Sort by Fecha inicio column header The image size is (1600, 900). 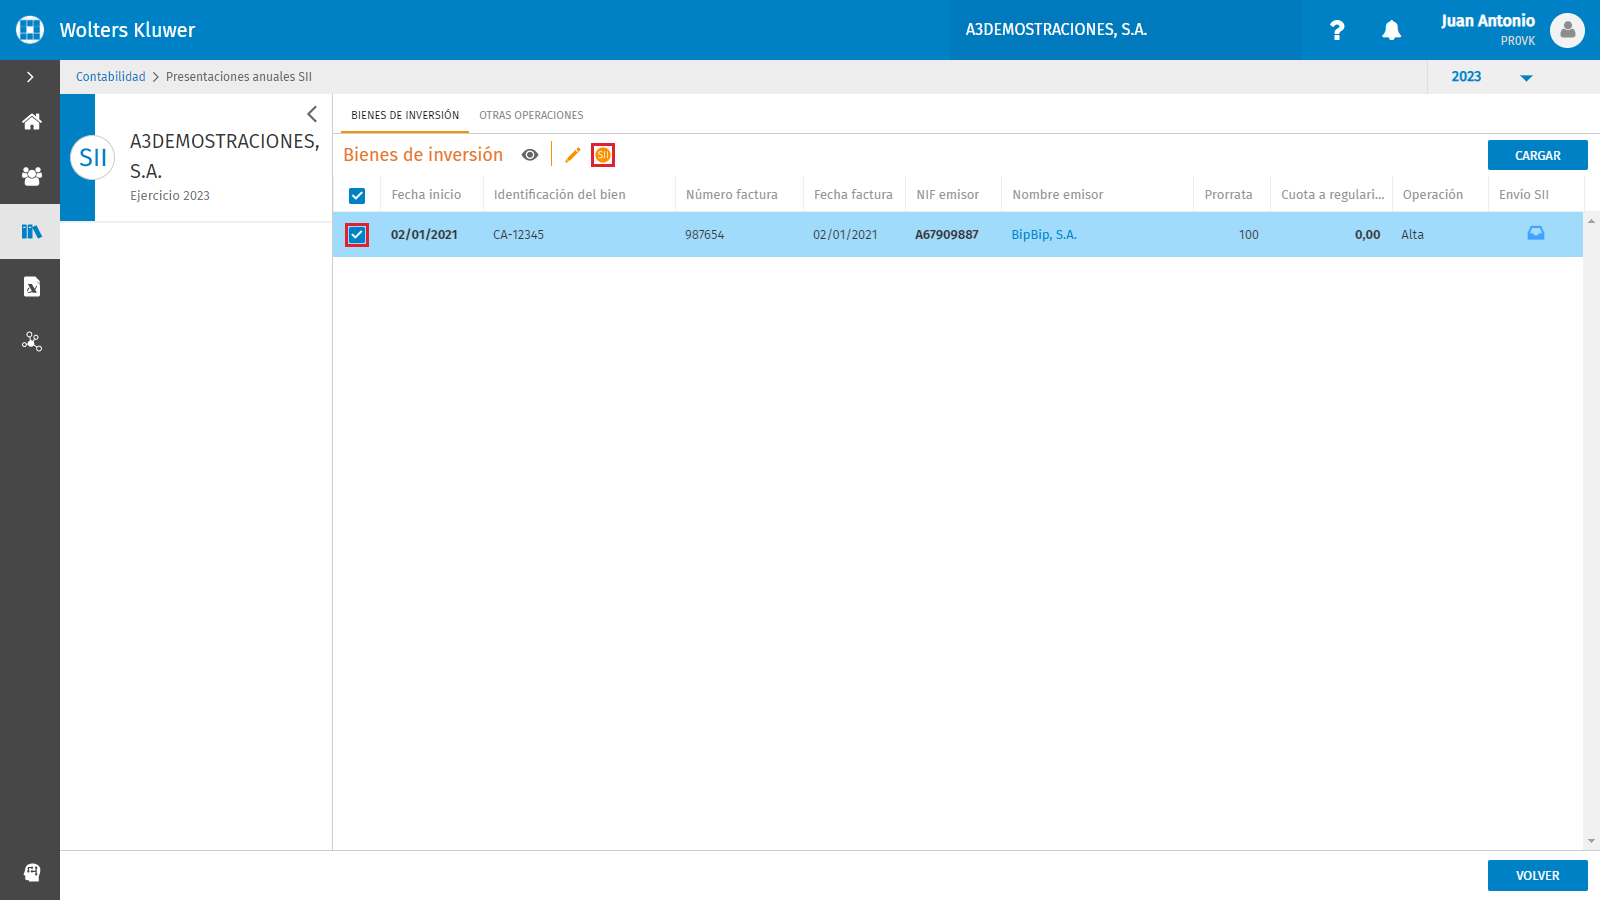[x=426, y=195]
